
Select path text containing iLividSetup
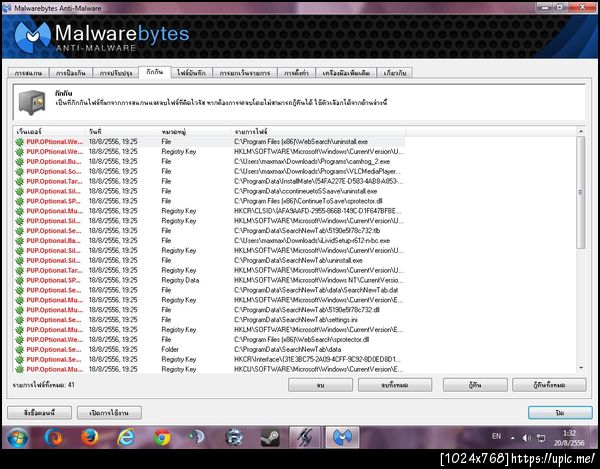(x=312, y=241)
